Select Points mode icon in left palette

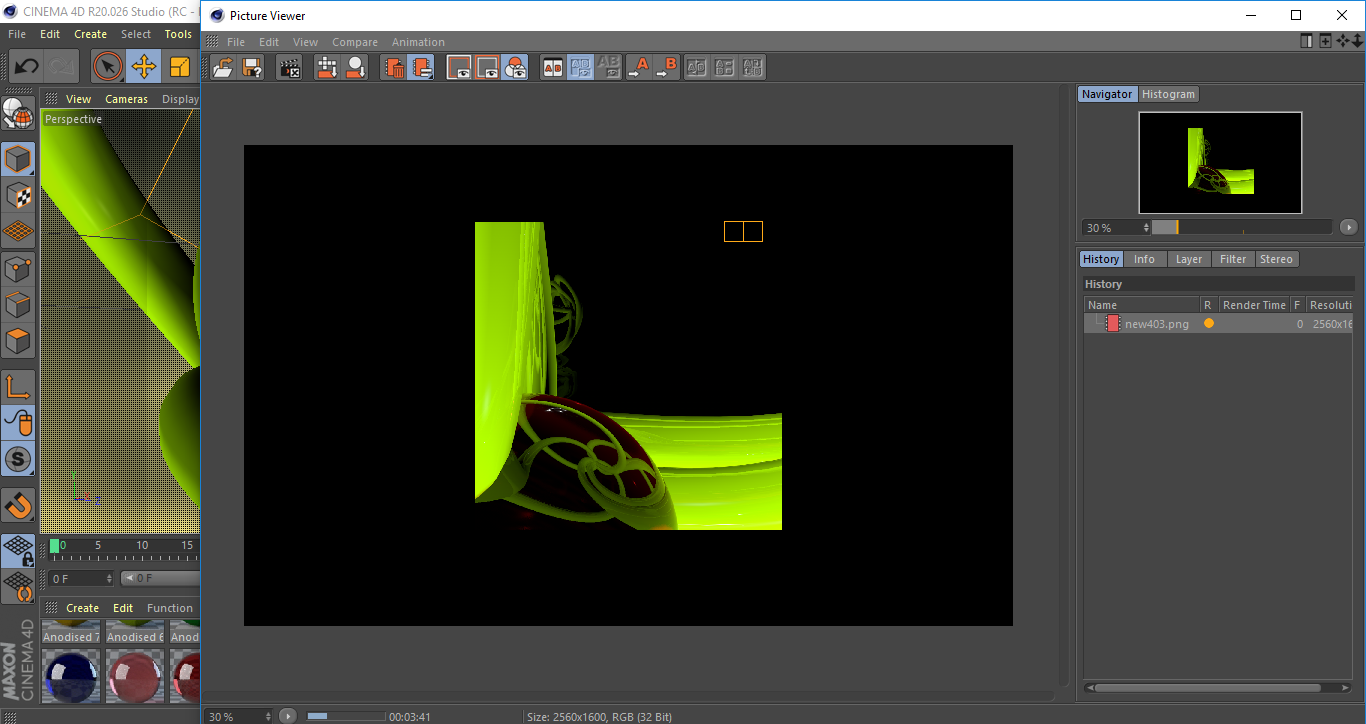click(x=18, y=268)
